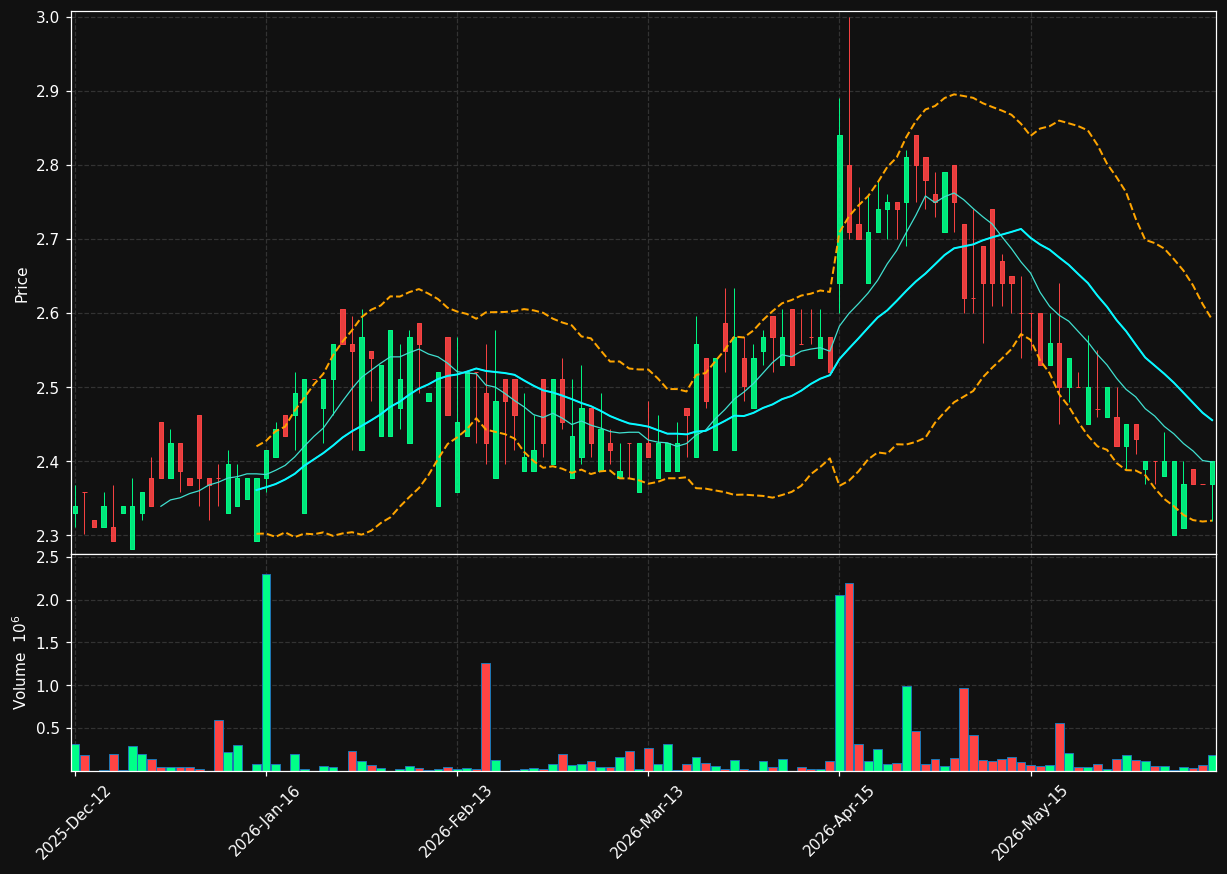Click the Price axis title
This screenshot has width=1227, height=874.
pos(22,284)
